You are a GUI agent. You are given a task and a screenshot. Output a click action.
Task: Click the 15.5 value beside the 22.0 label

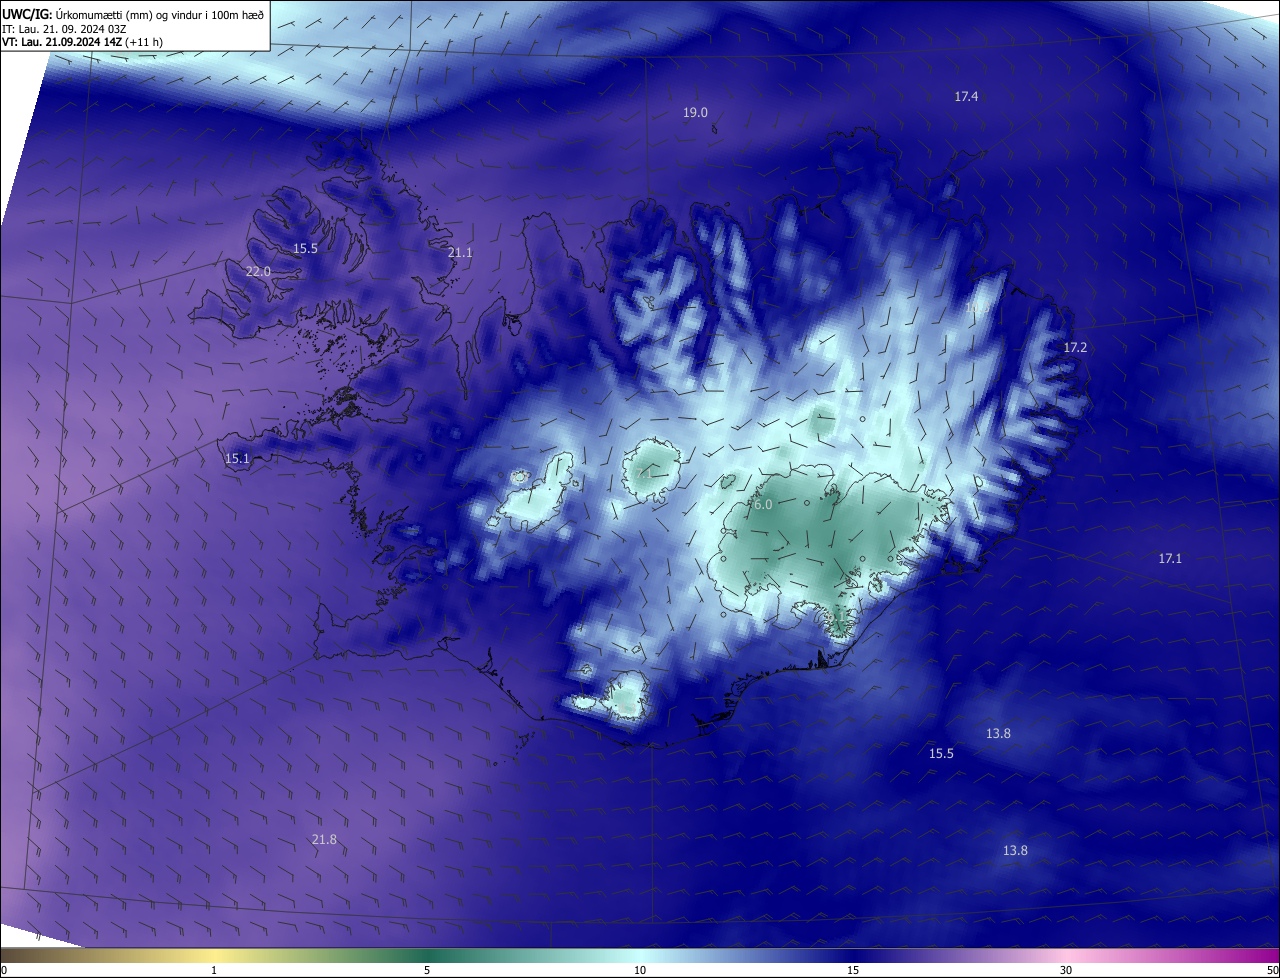point(305,249)
